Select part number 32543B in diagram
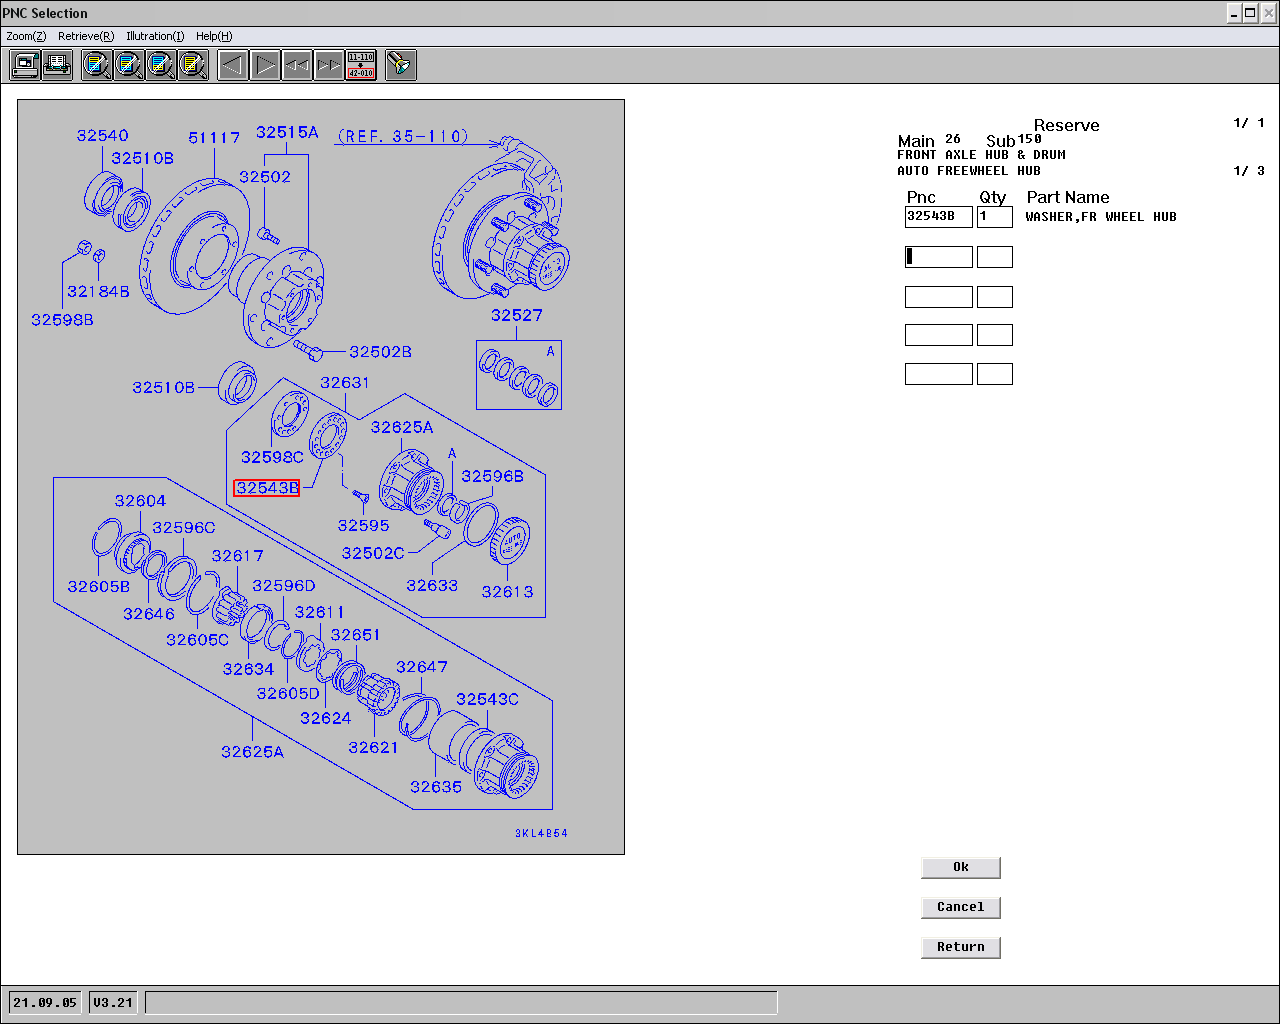The height and width of the screenshot is (1024, 1280). (x=267, y=488)
